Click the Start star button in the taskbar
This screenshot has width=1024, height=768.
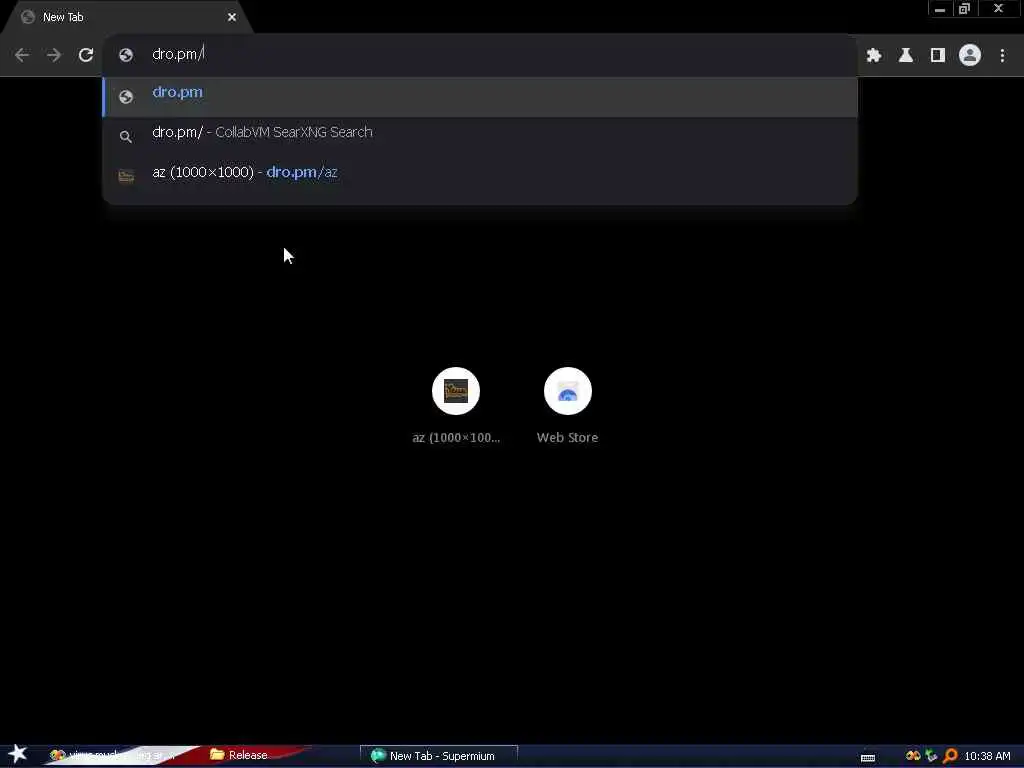[x=18, y=754]
